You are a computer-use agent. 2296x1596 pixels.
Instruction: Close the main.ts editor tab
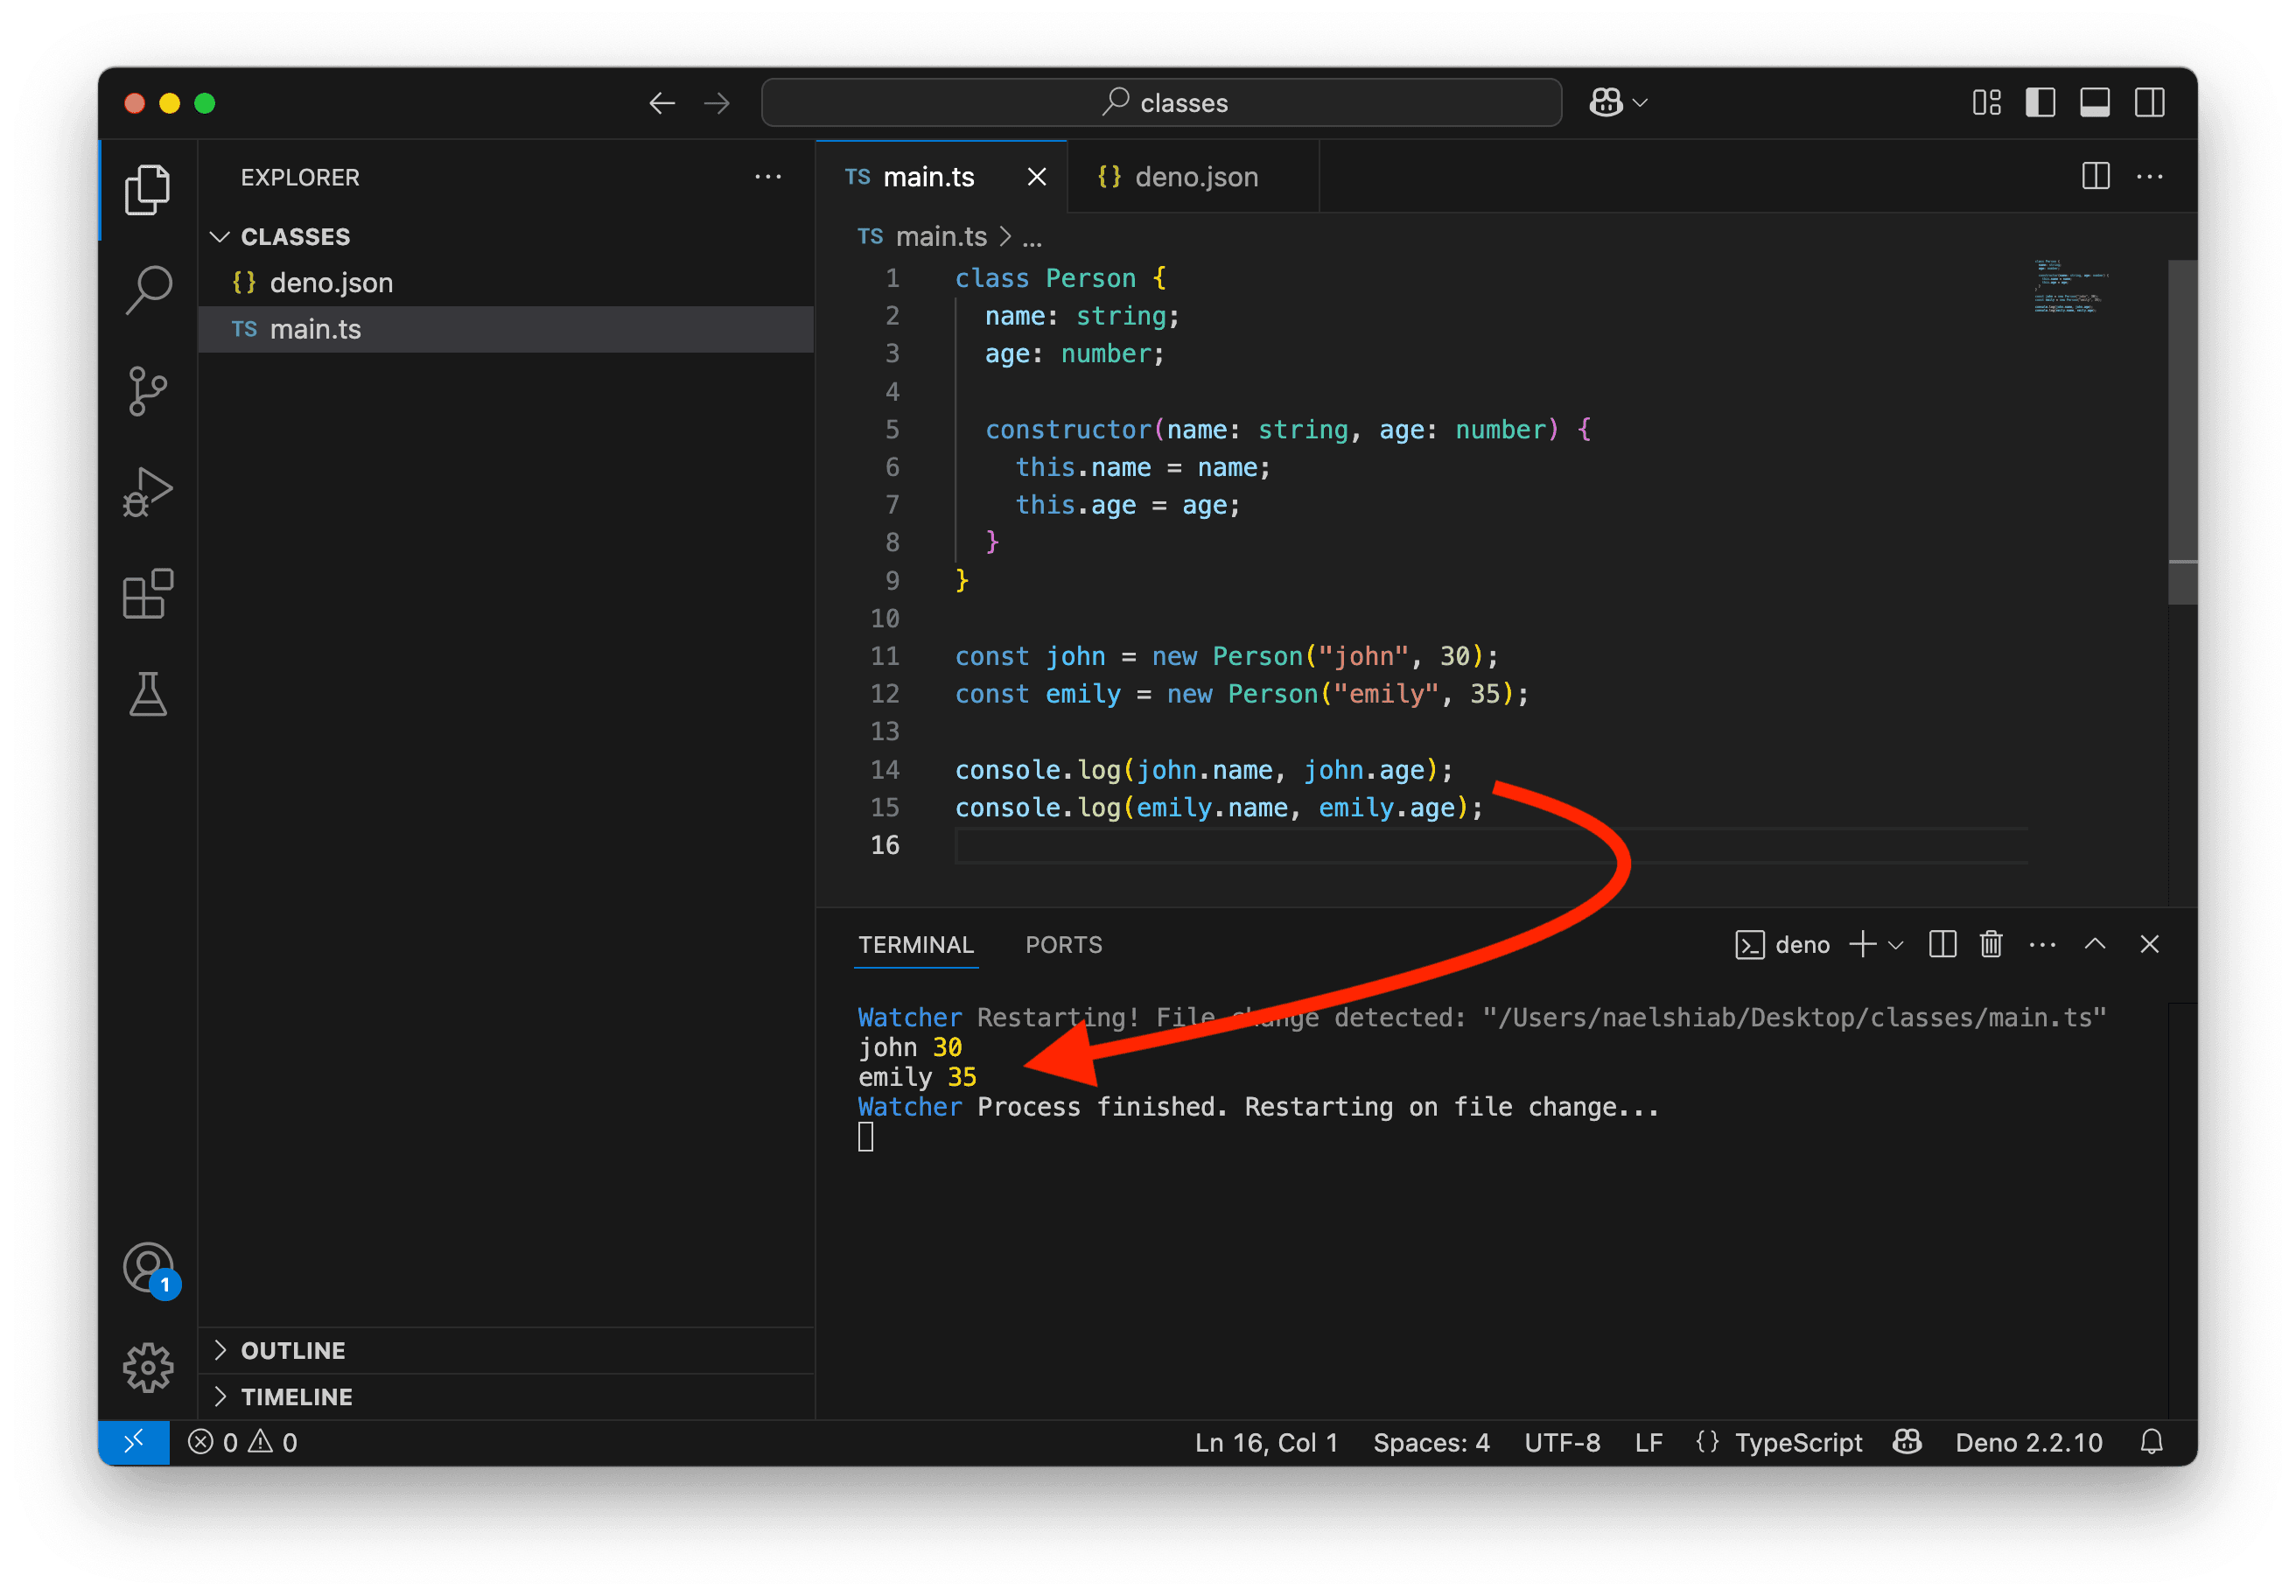click(1037, 177)
